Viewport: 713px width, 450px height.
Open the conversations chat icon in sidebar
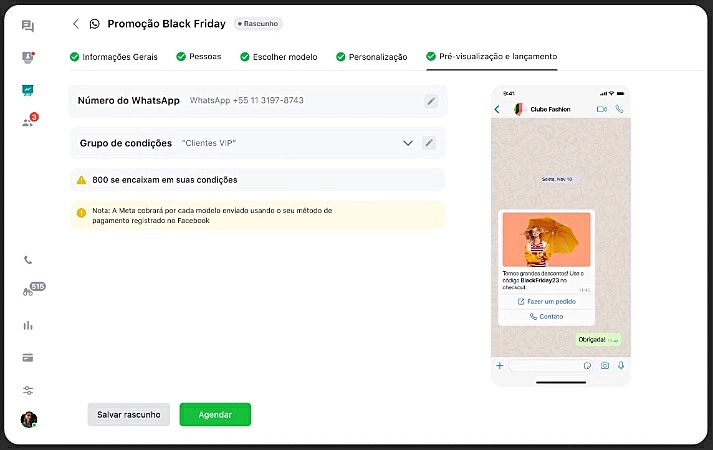coord(28,26)
